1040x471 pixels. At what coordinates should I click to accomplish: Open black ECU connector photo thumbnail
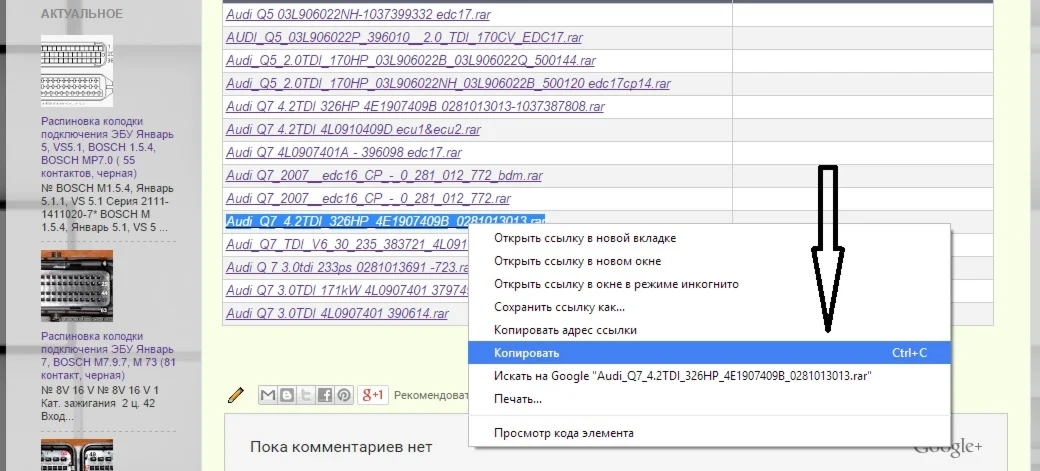(x=77, y=286)
